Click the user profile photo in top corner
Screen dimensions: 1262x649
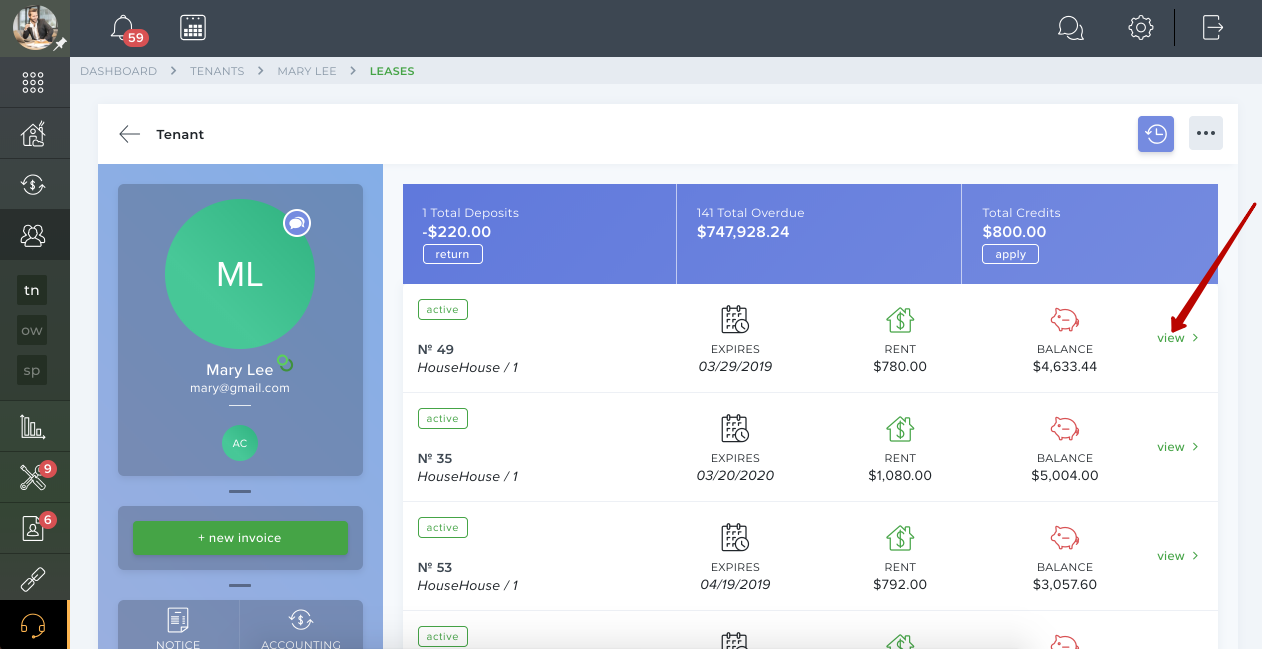pos(35,26)
